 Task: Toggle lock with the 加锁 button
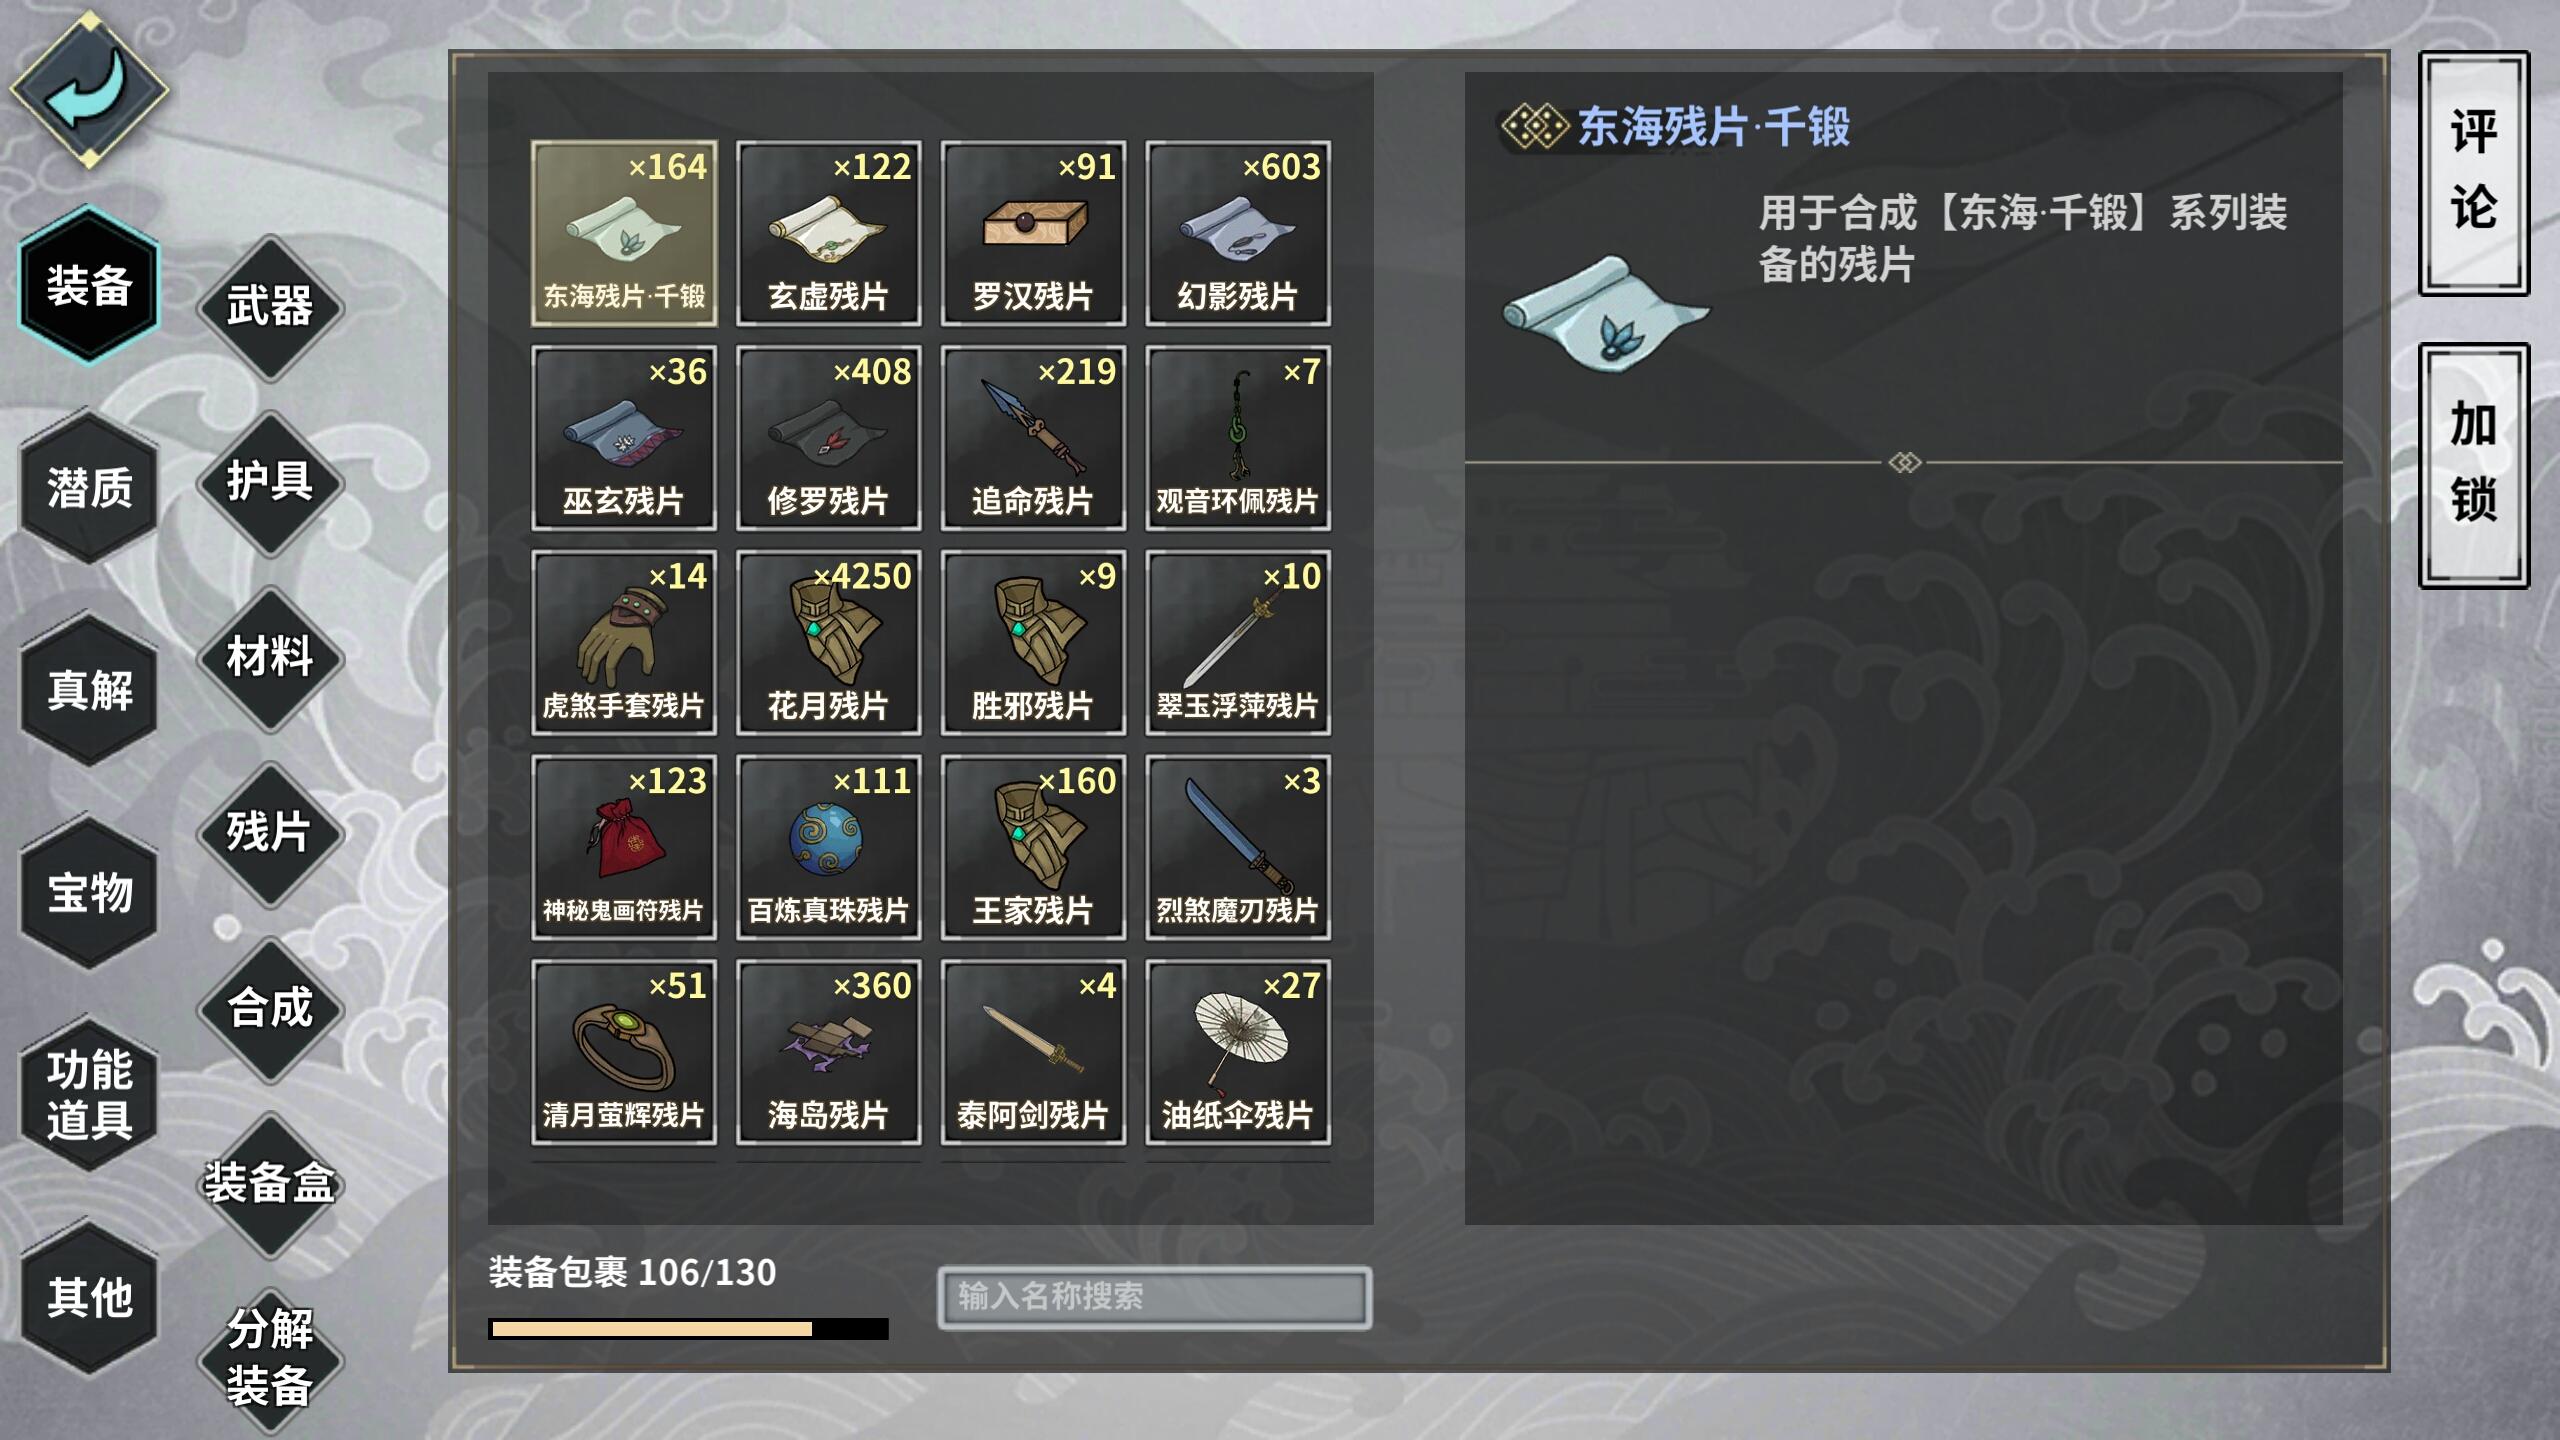tap(2474, 465)
